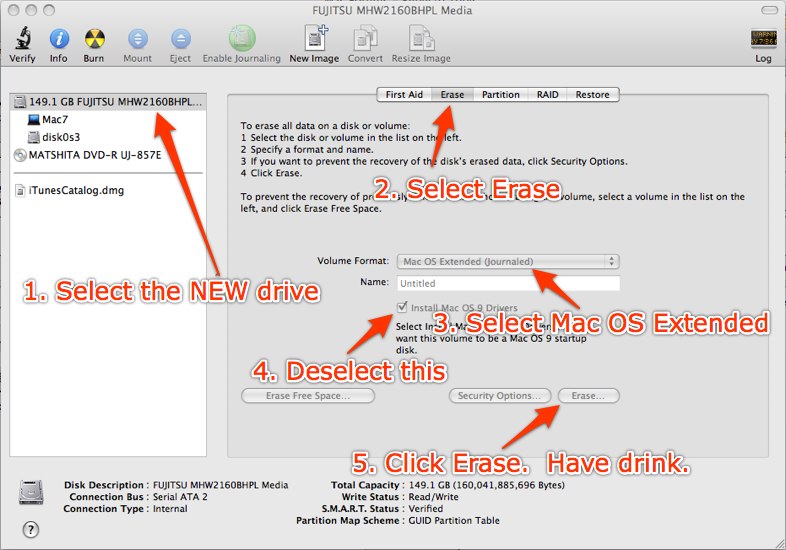
Task: Open the Info toolbar icon
Action: [x=59, y=39]
